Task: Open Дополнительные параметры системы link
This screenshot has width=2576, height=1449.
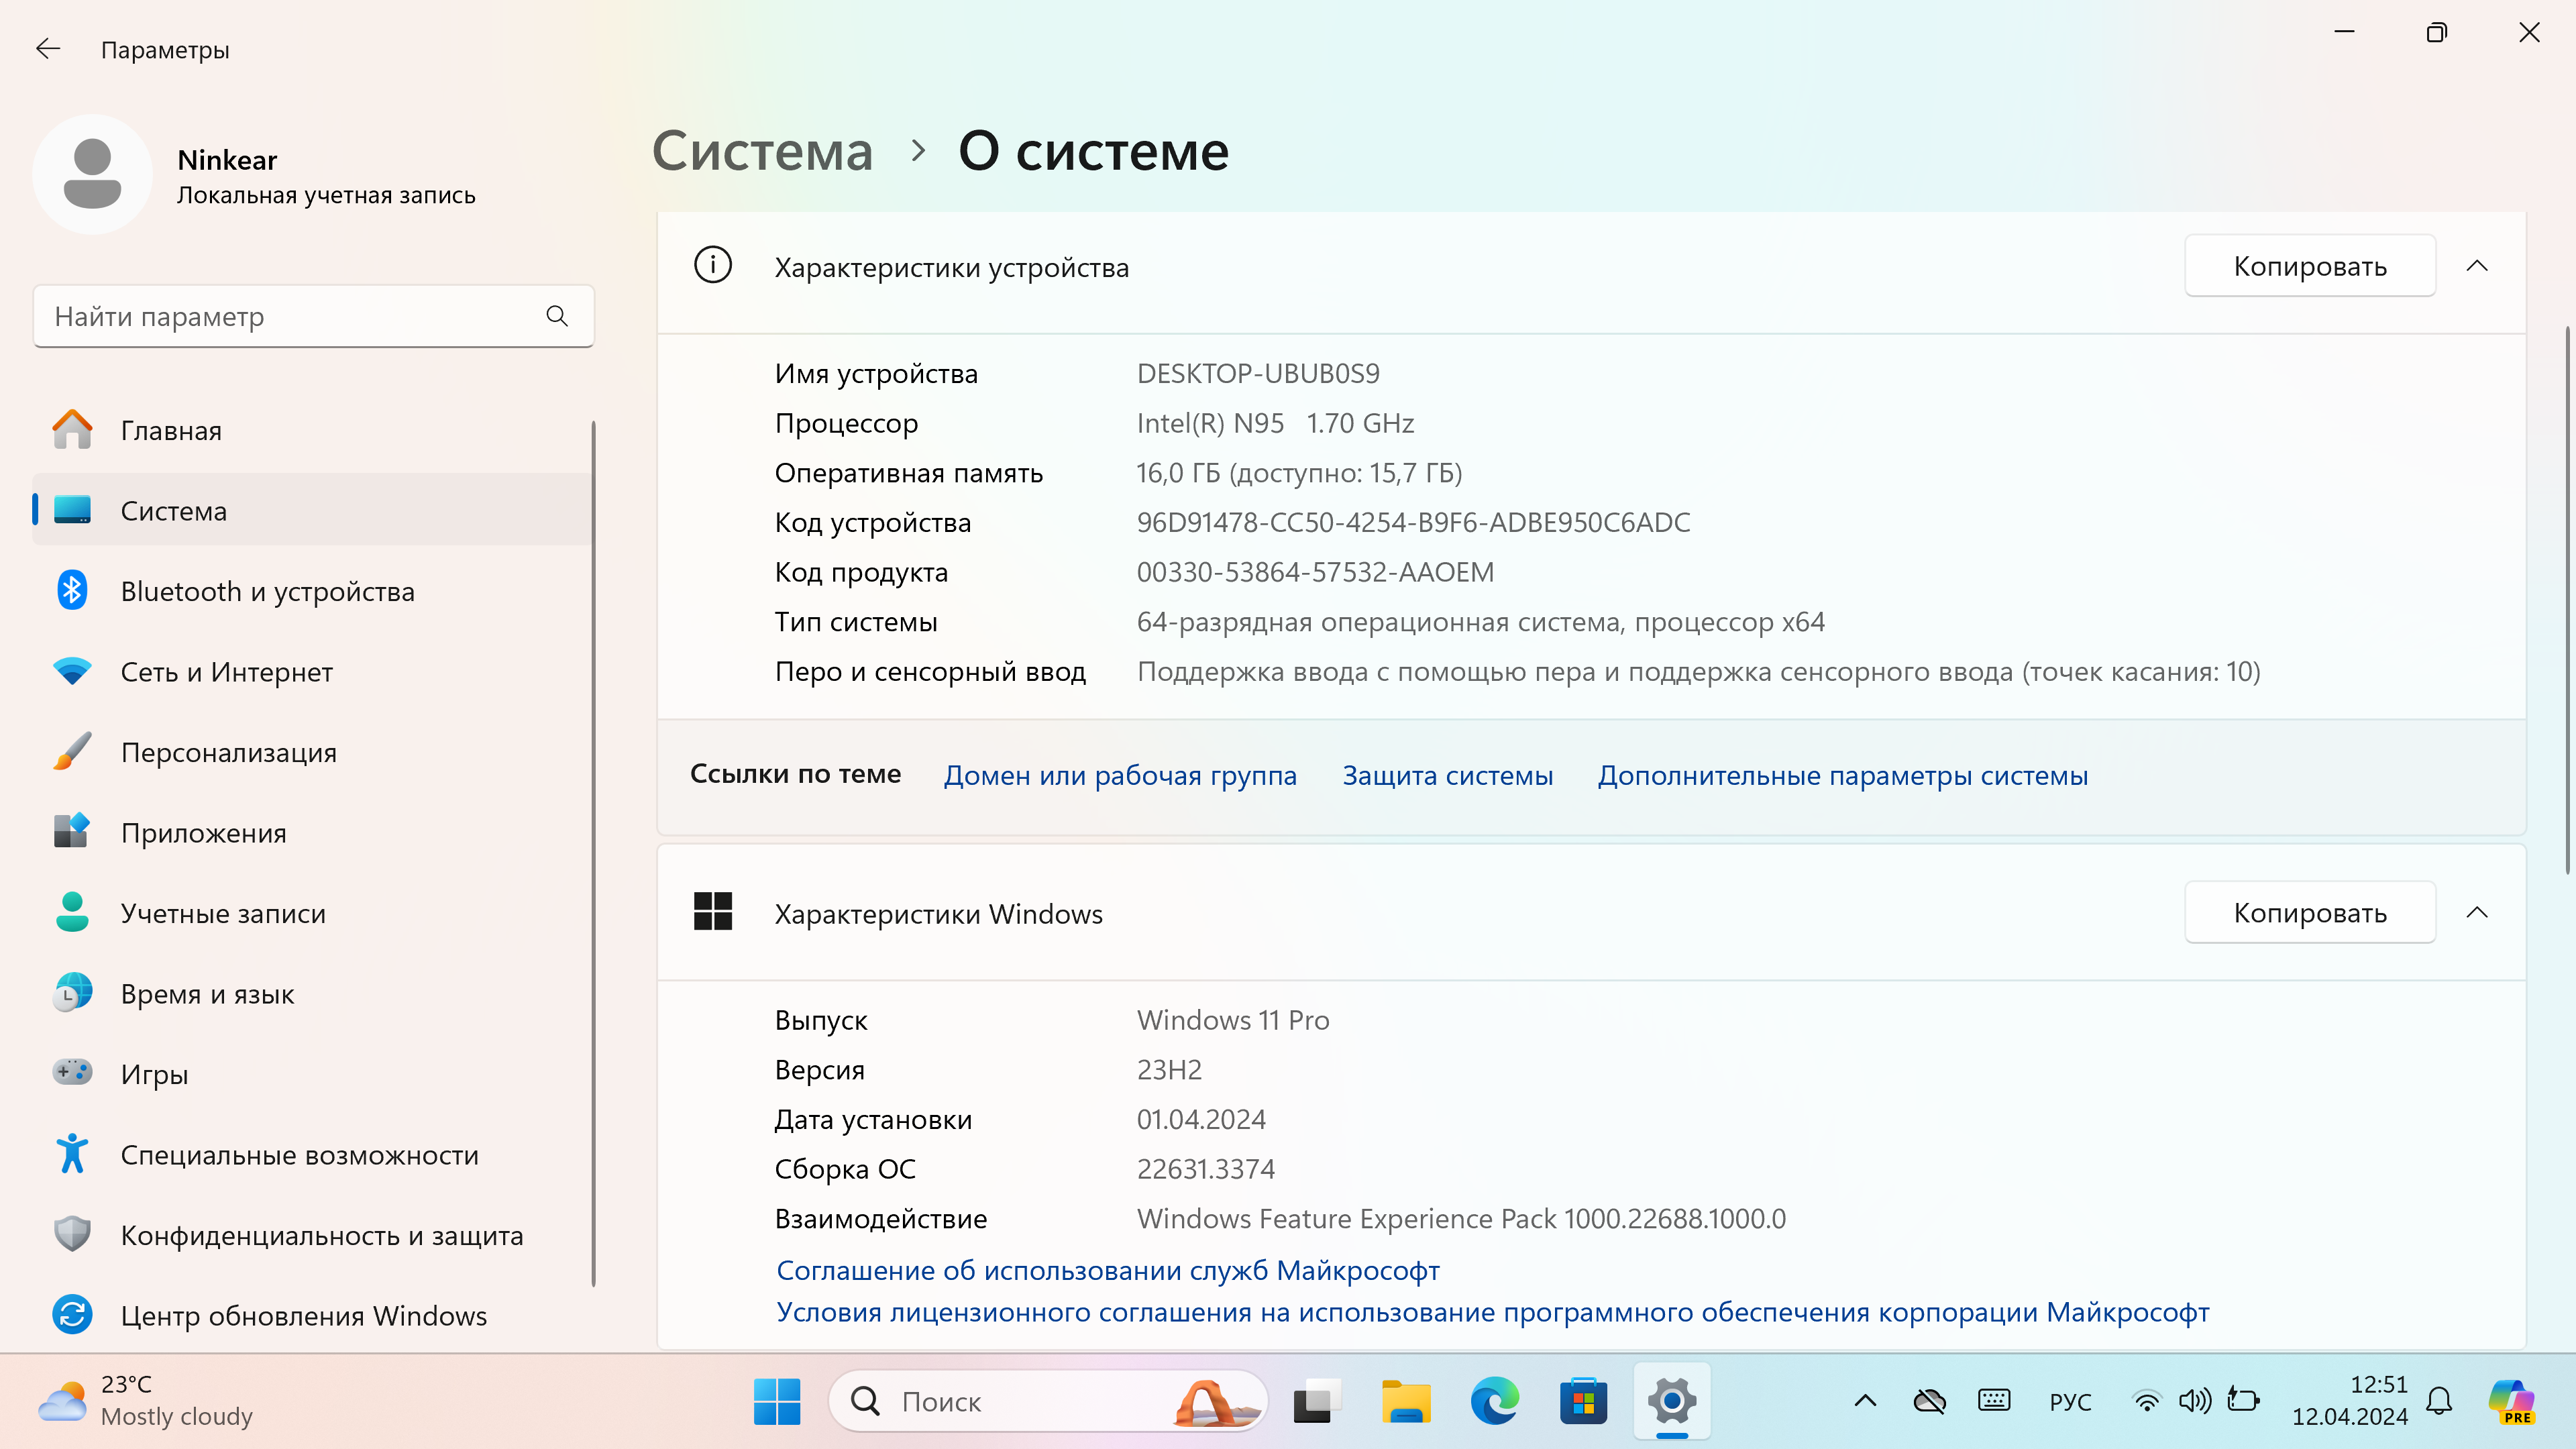Action: 1842,776
